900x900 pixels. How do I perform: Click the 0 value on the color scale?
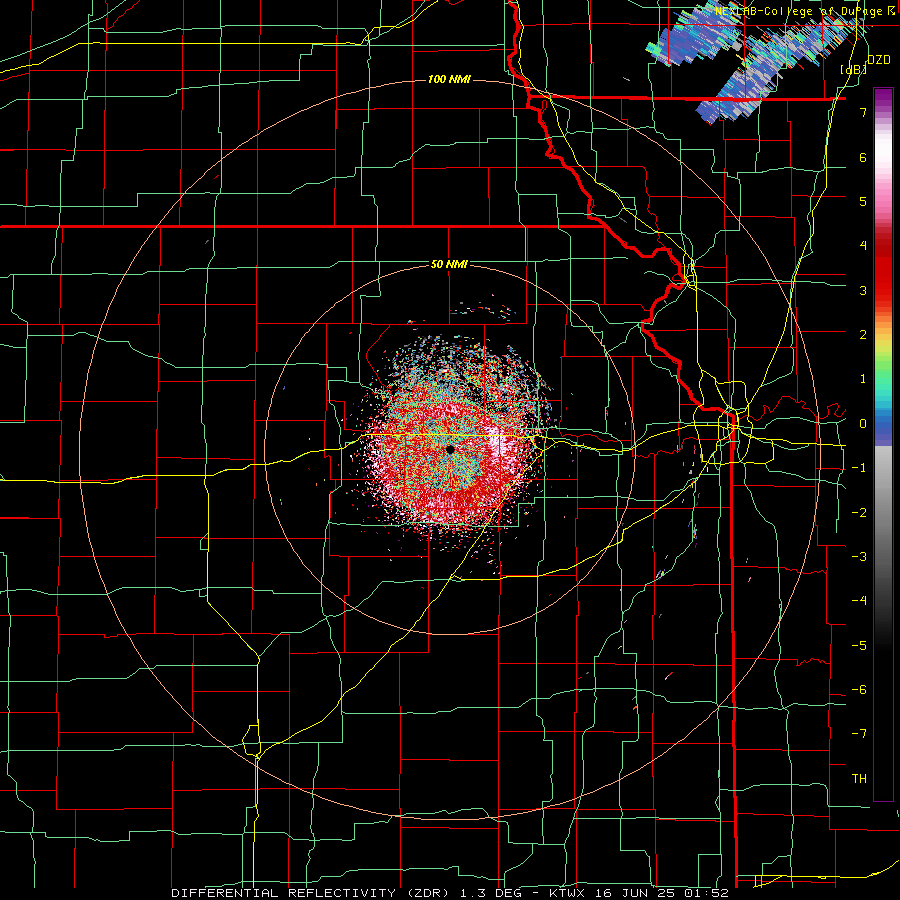click(863, 424)
